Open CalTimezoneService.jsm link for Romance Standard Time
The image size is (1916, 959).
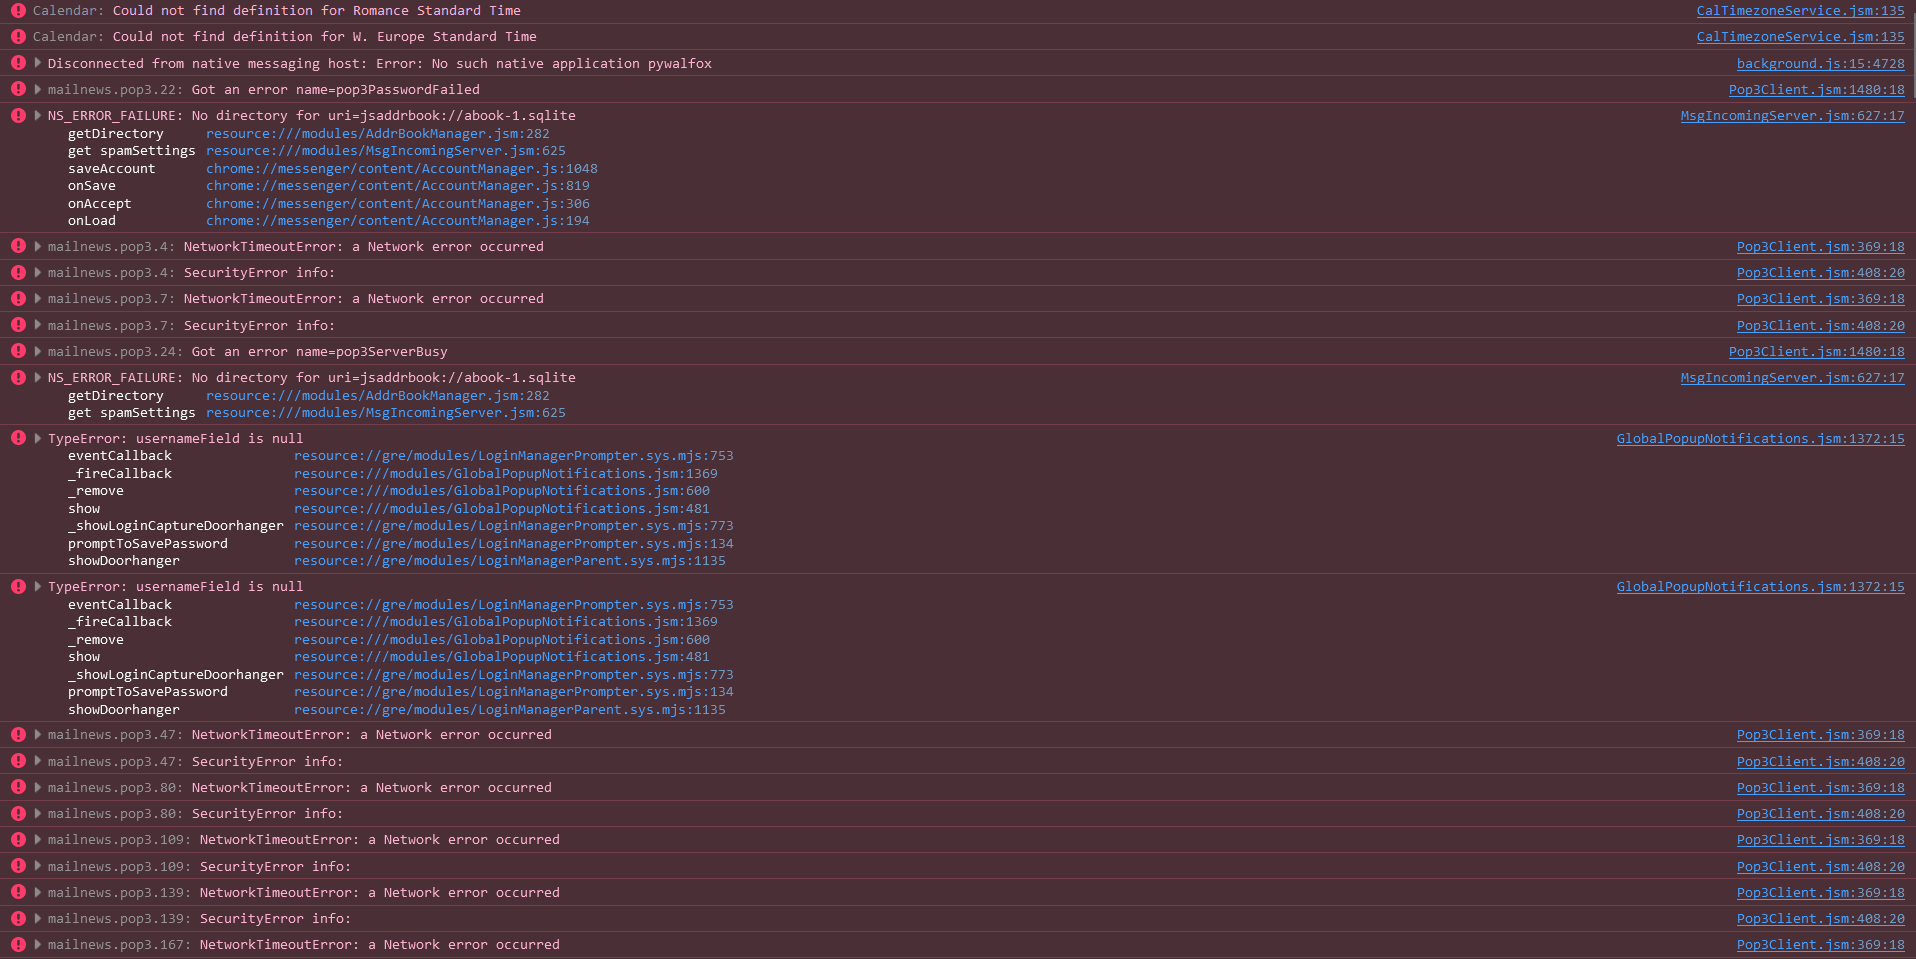(1800, 11)
